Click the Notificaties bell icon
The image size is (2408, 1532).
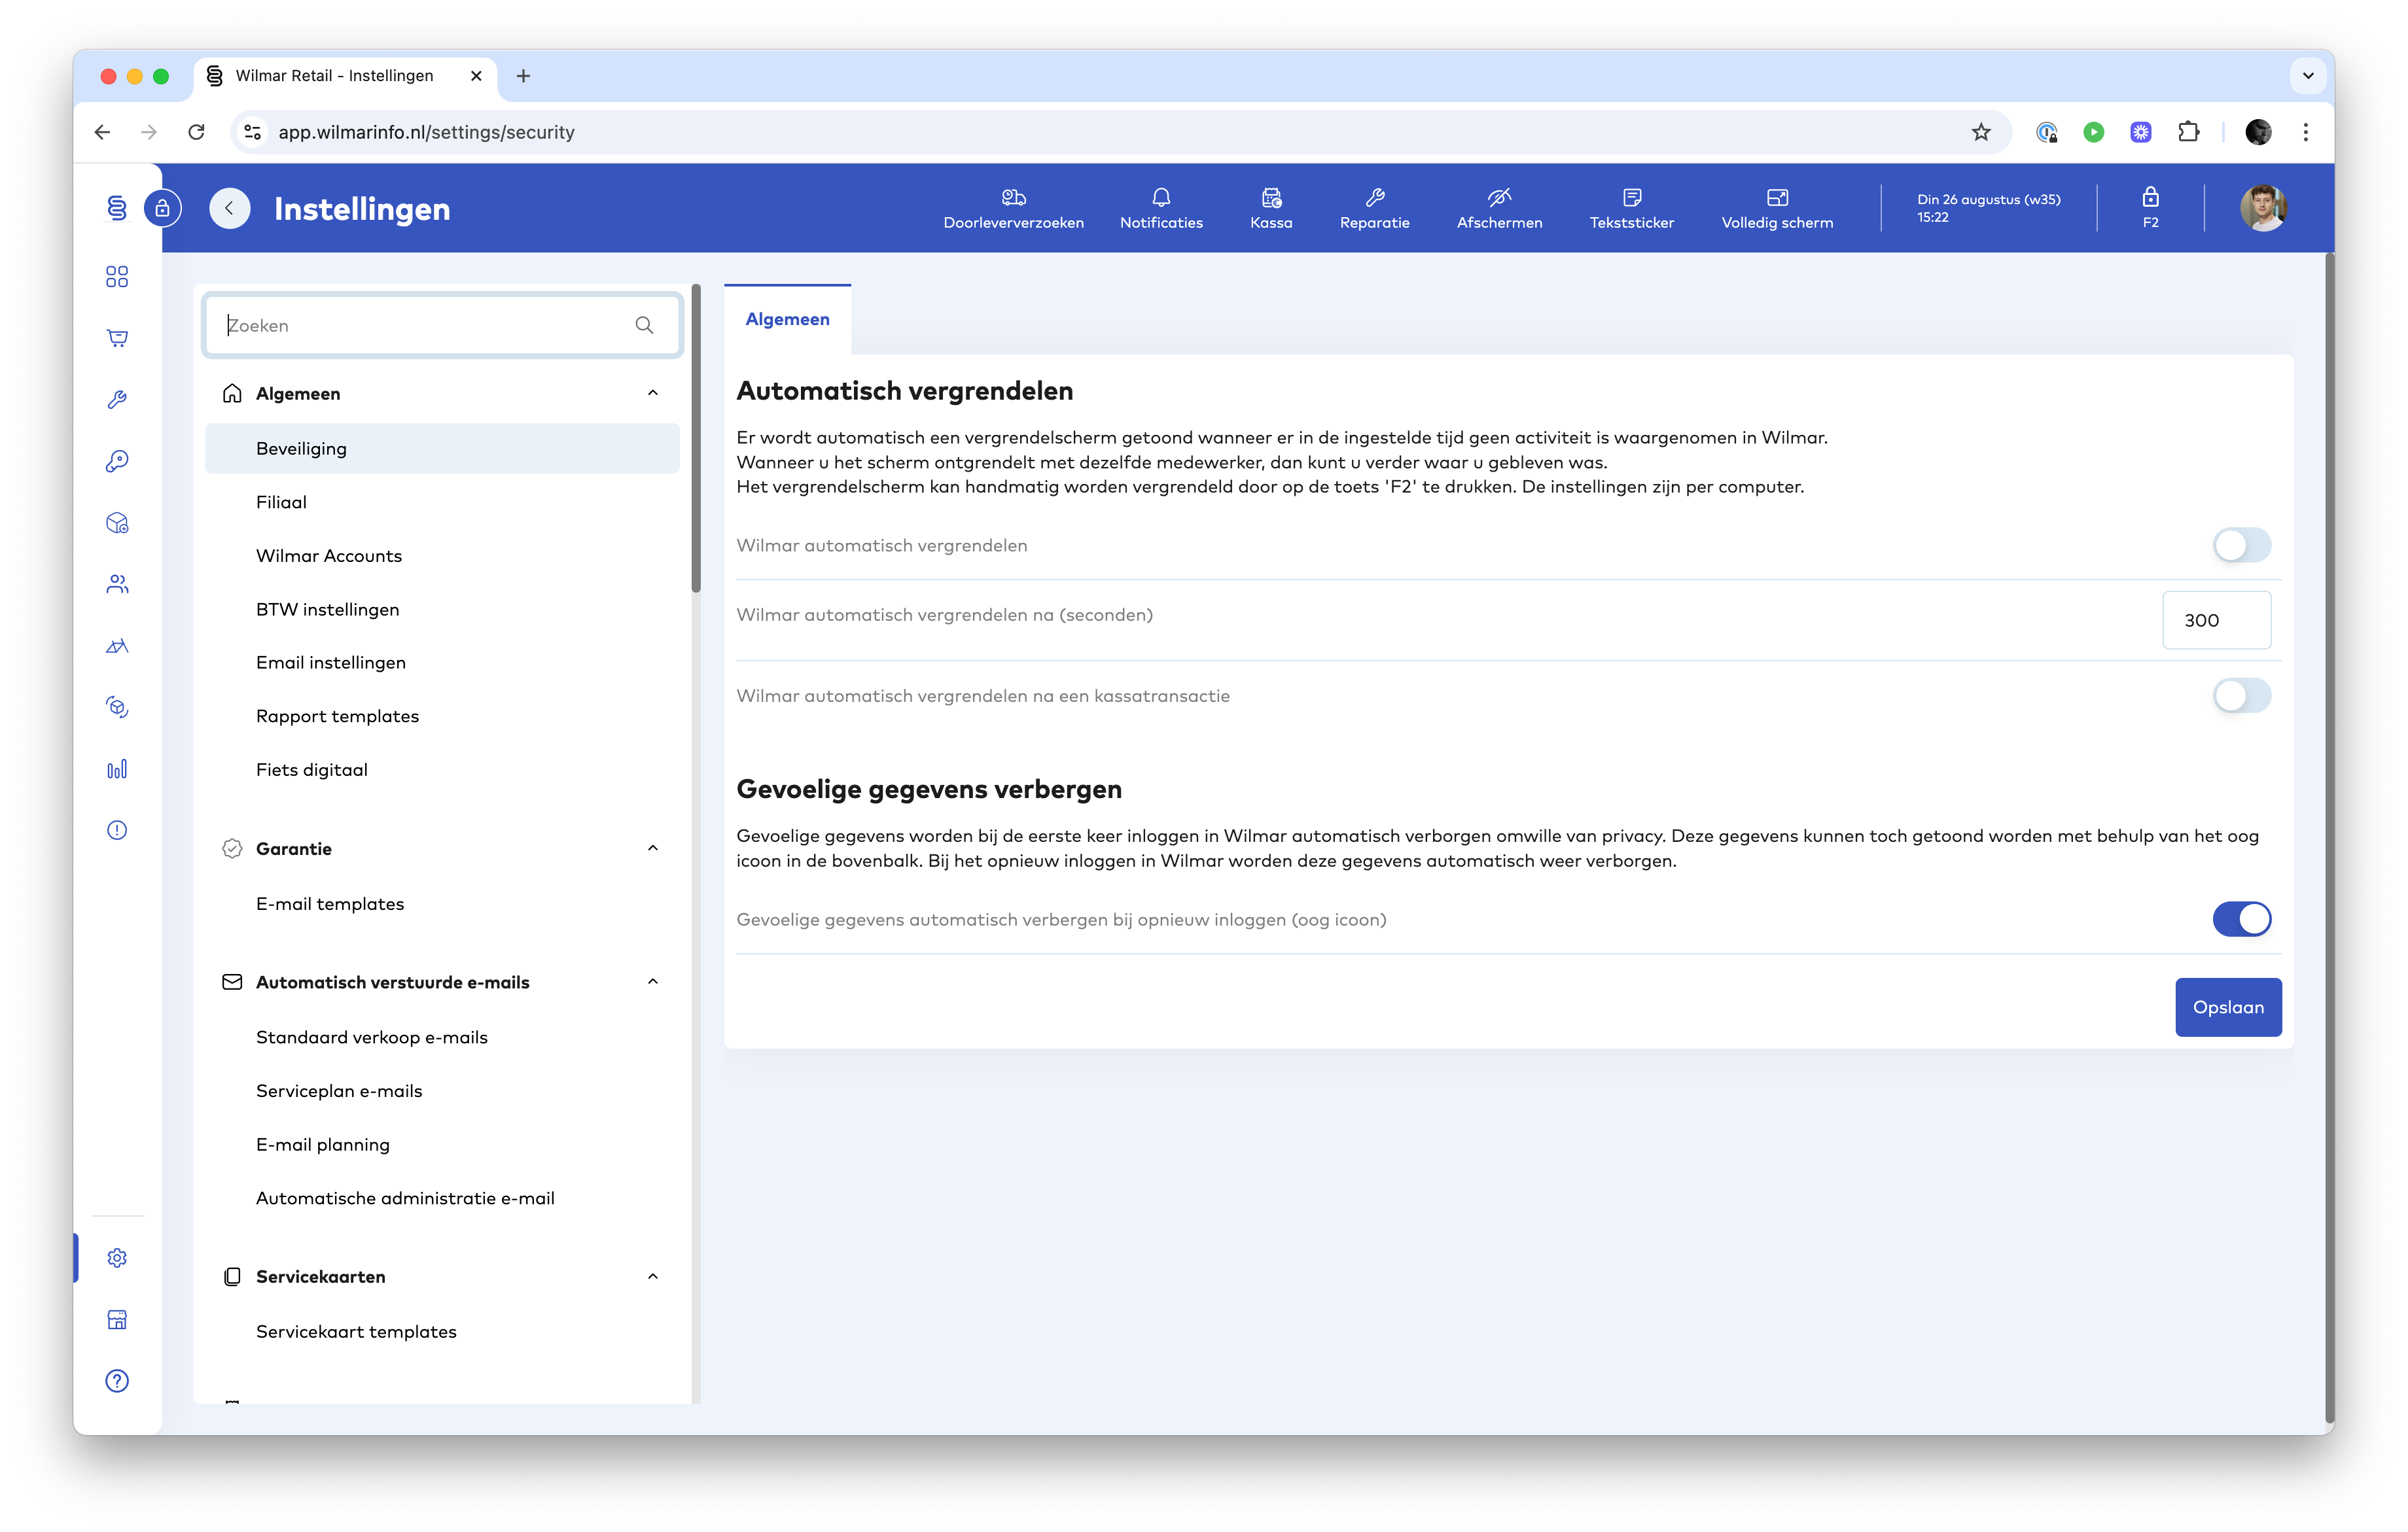[x=1161, y=197]
